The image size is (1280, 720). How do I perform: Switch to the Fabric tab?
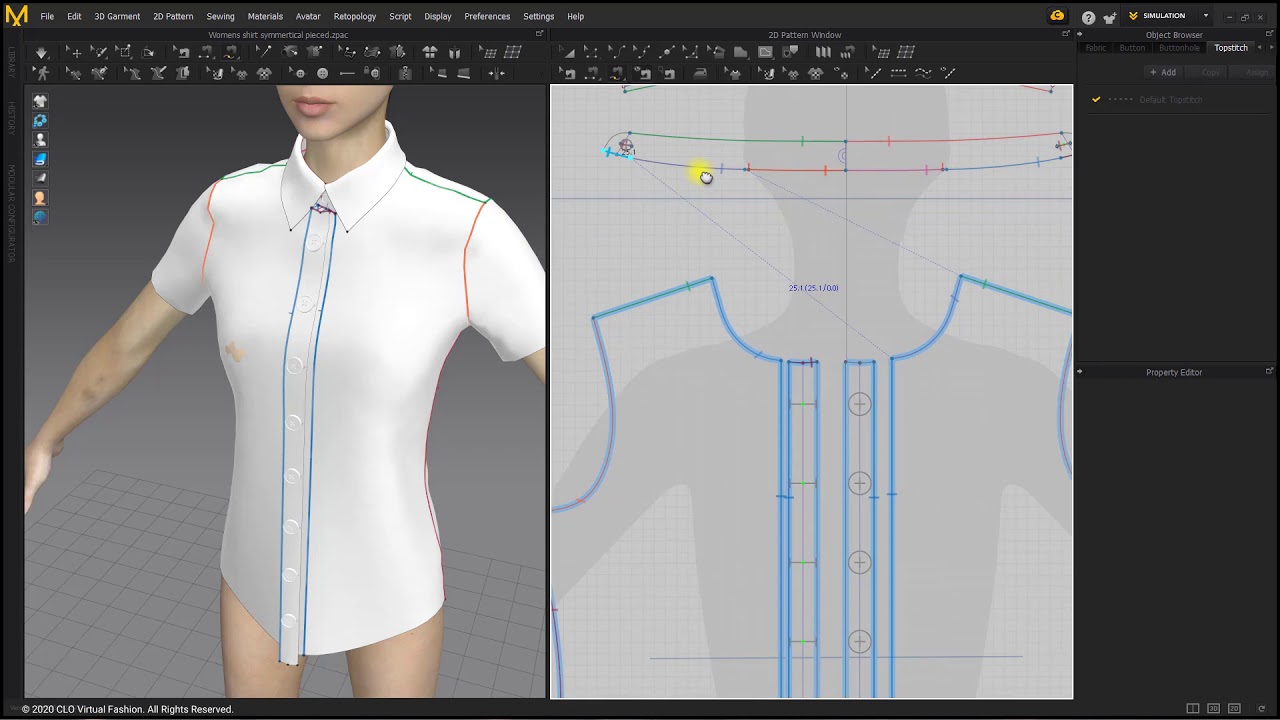click(x=1096, y=48)
